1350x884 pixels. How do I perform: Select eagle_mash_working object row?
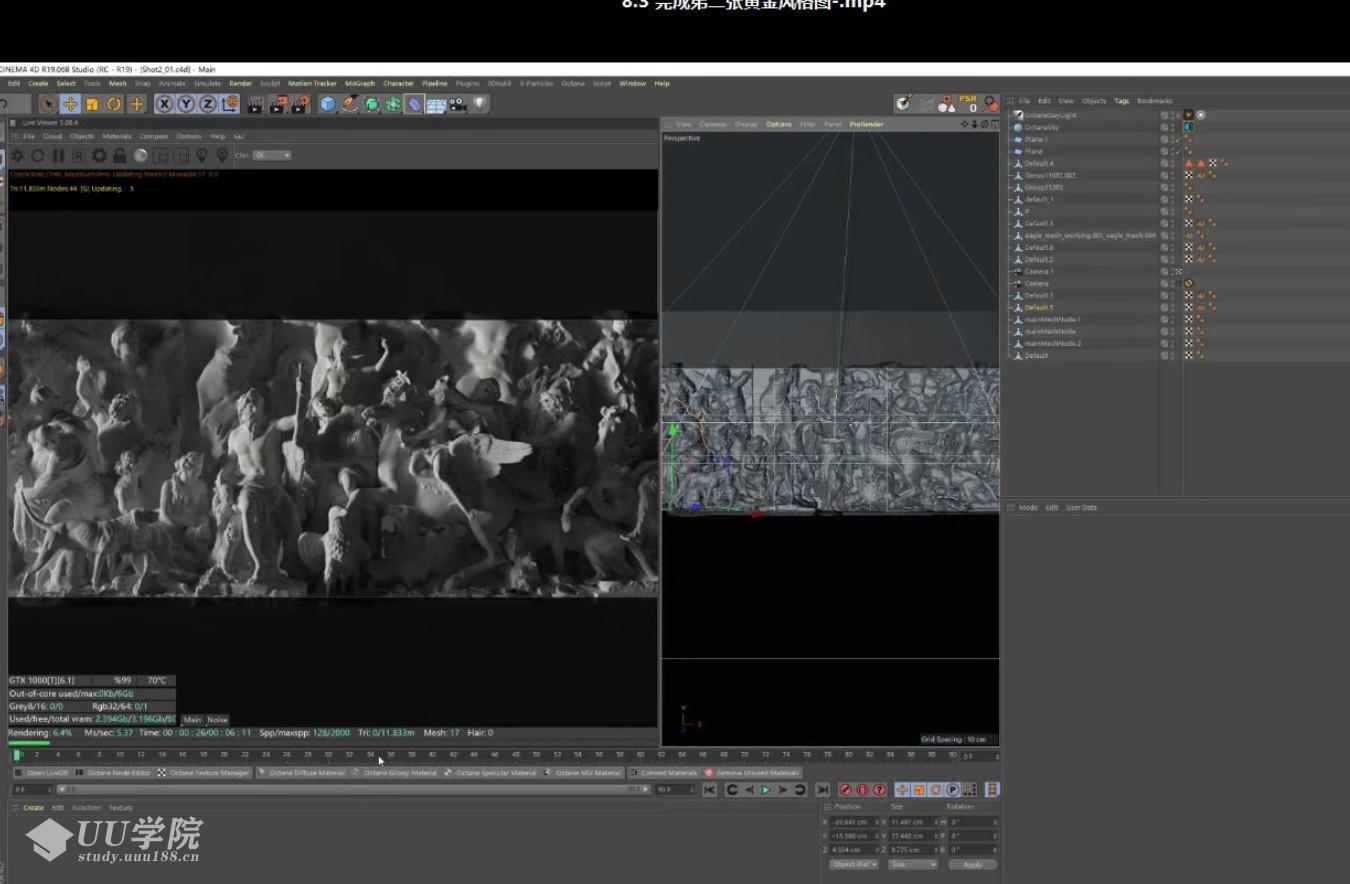coord(1089,235)
